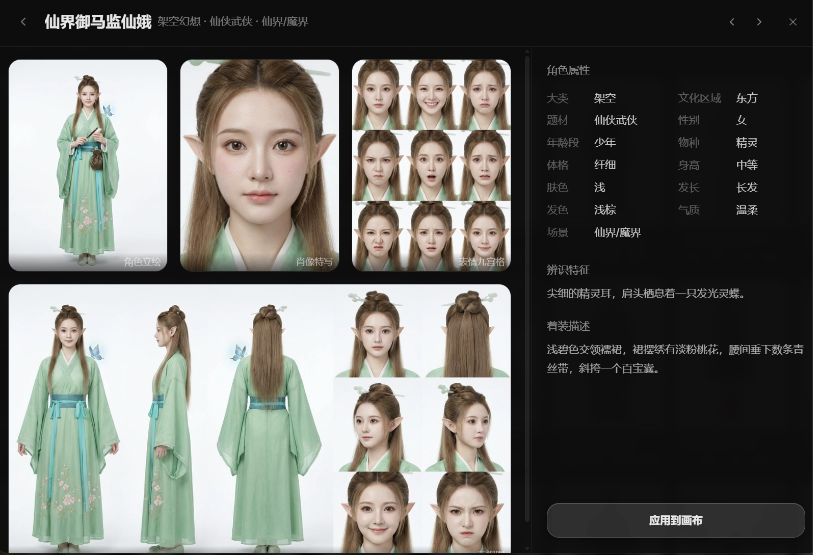
Task: Open the multi-view character turnaround sheet
Action: [259, 418]
